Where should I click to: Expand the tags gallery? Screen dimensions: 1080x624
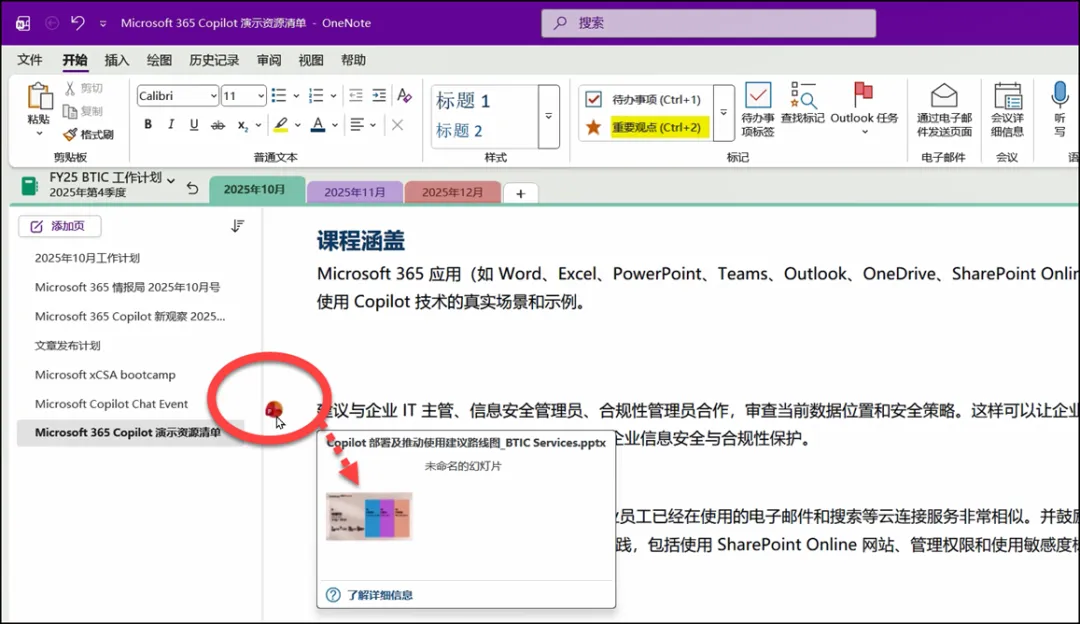723,112
